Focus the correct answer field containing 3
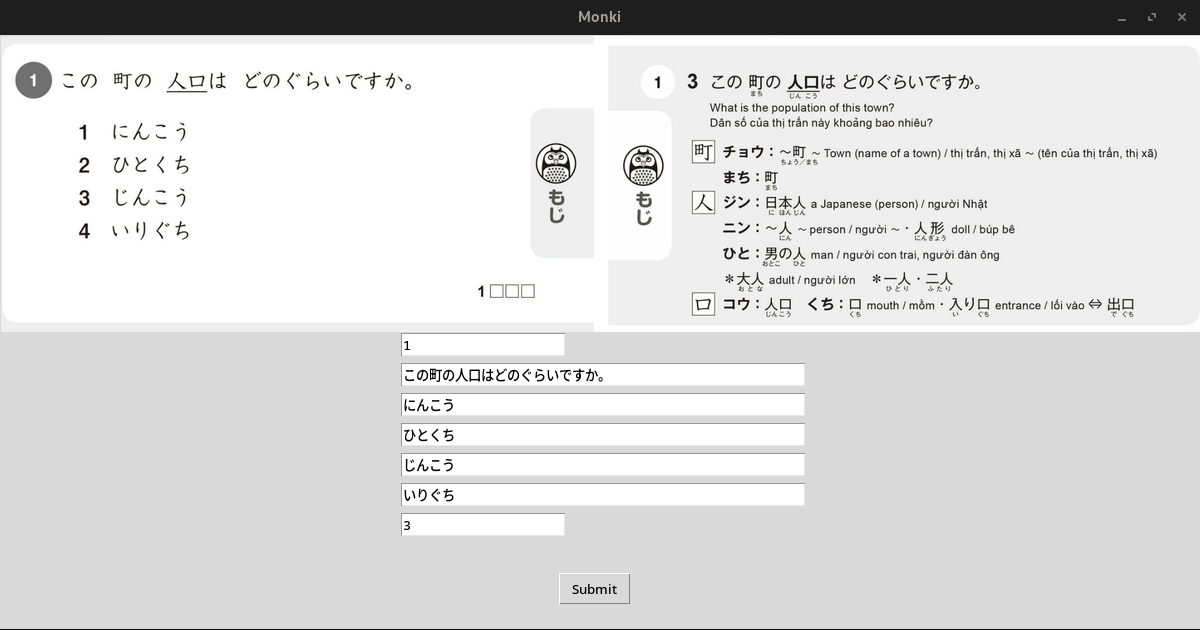The image size is (1200, 630). (483, 525)
